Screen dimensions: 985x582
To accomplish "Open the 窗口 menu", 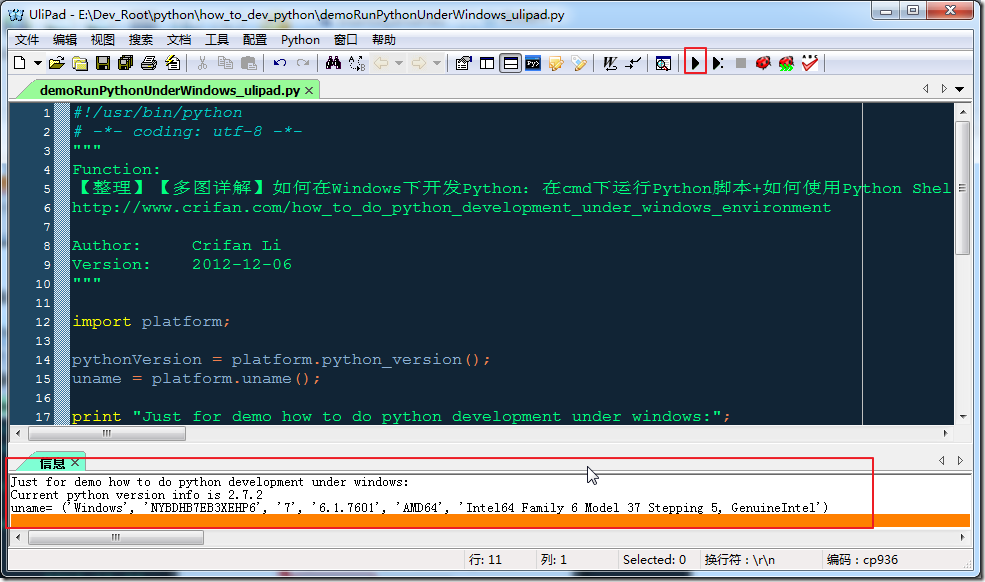I will point(346,40).
